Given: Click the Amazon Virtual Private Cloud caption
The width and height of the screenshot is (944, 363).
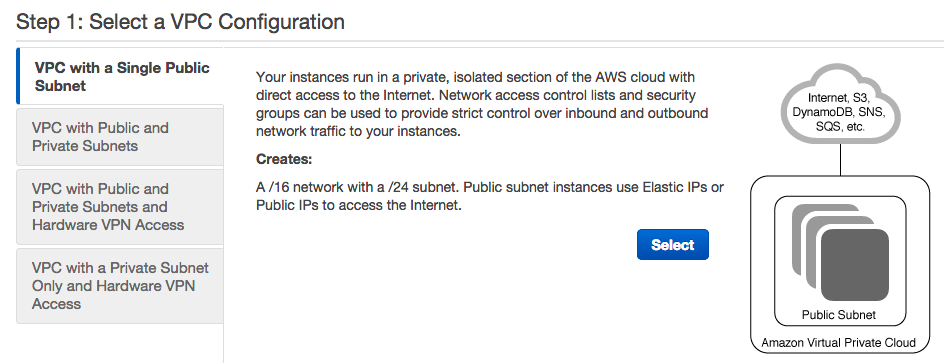Looking at the screenshot, I should [838, 343].
